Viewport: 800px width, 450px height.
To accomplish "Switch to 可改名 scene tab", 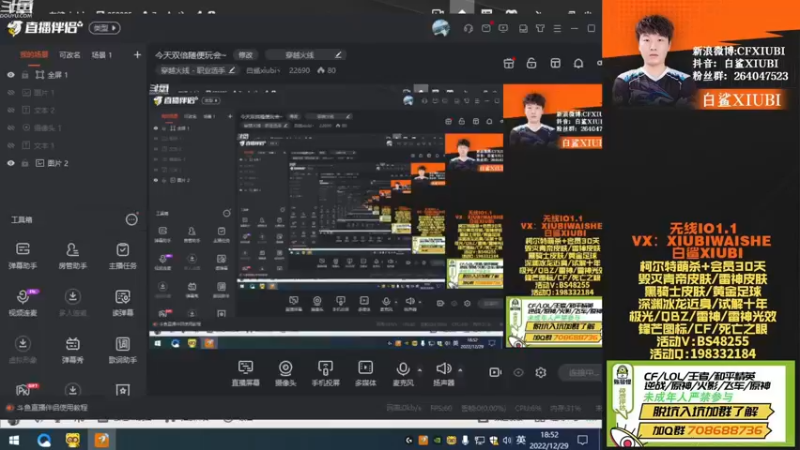I will click(70, 55).
